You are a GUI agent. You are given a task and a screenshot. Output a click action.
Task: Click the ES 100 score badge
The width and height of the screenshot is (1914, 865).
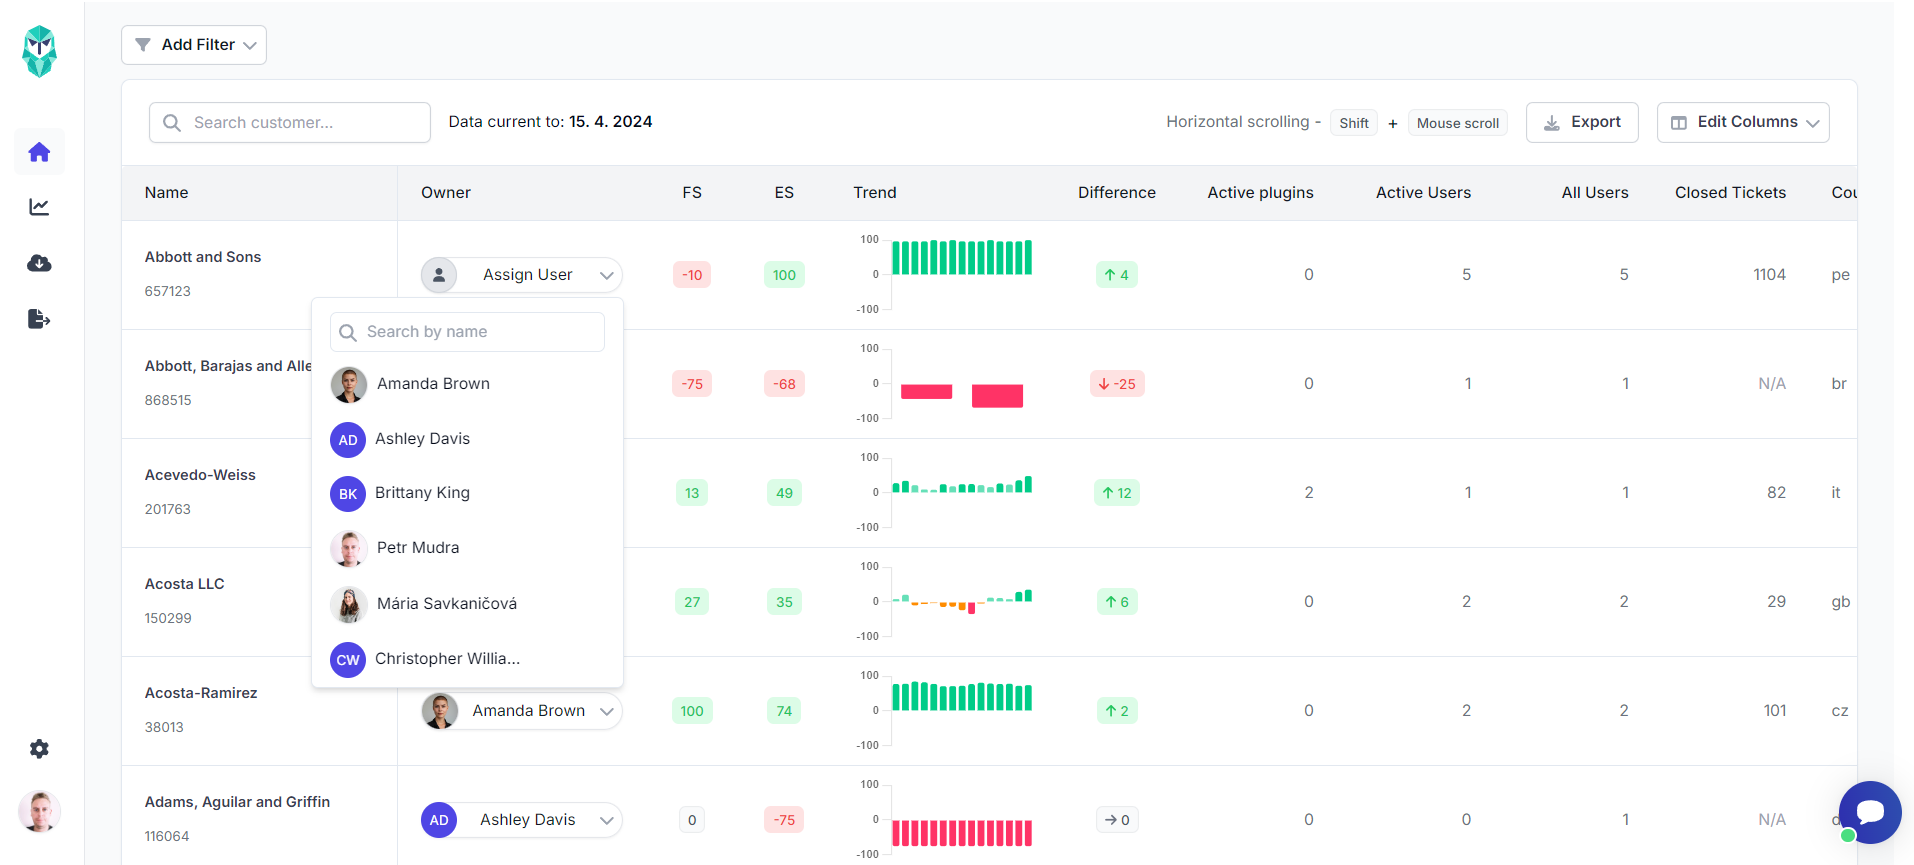pyautogui.click(x=784, y=275)
